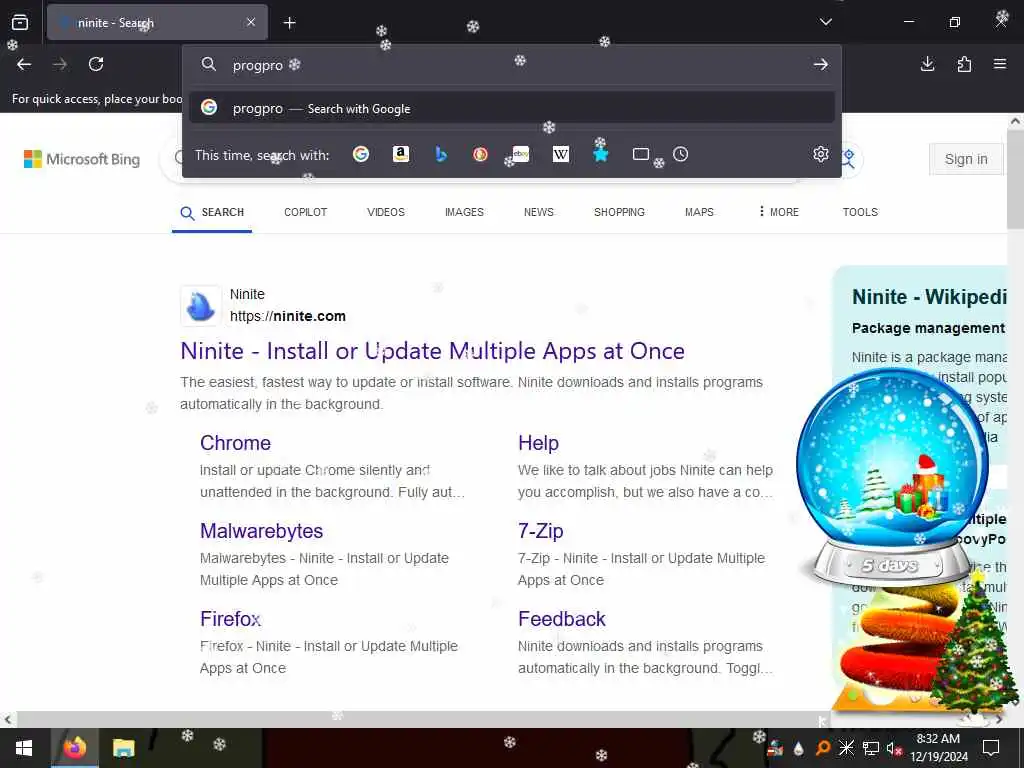Search bookmarks using the star icon
The image size is (1024, 768).
[601, 154]
